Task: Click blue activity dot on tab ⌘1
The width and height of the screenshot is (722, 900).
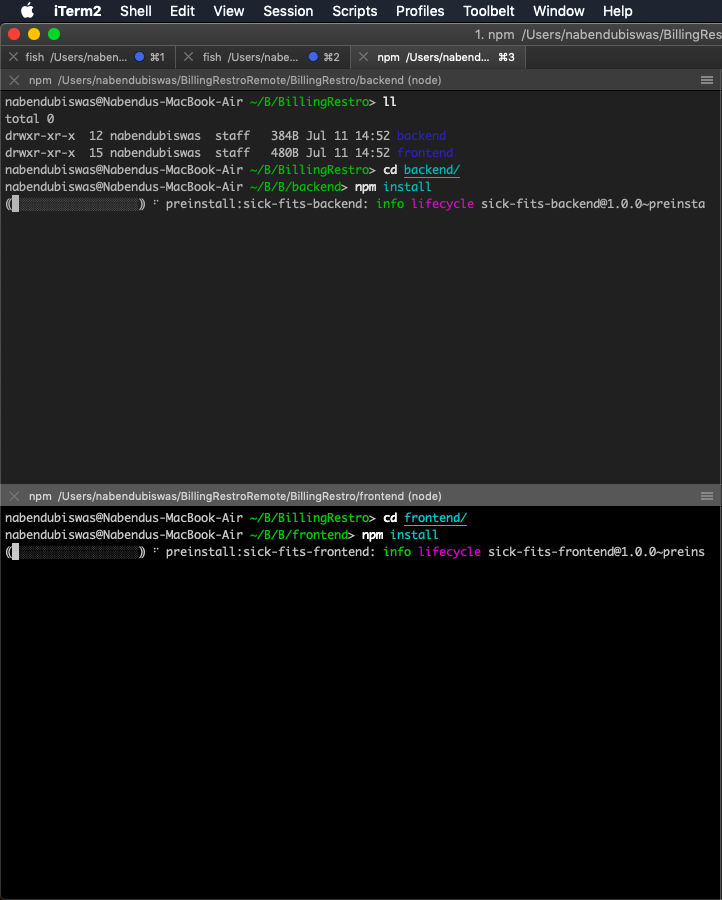Action: (x=139, y=57)
